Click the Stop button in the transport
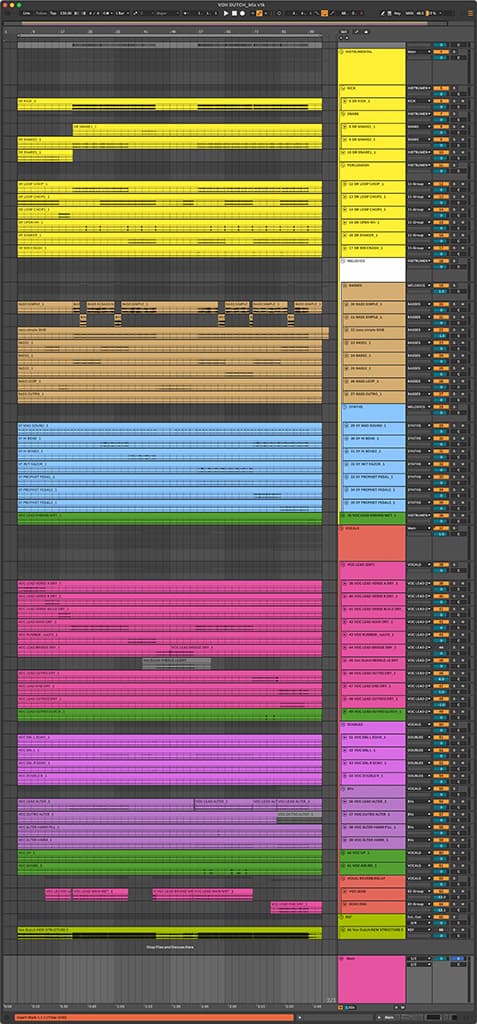477x1024 pixels. [234, 12]
